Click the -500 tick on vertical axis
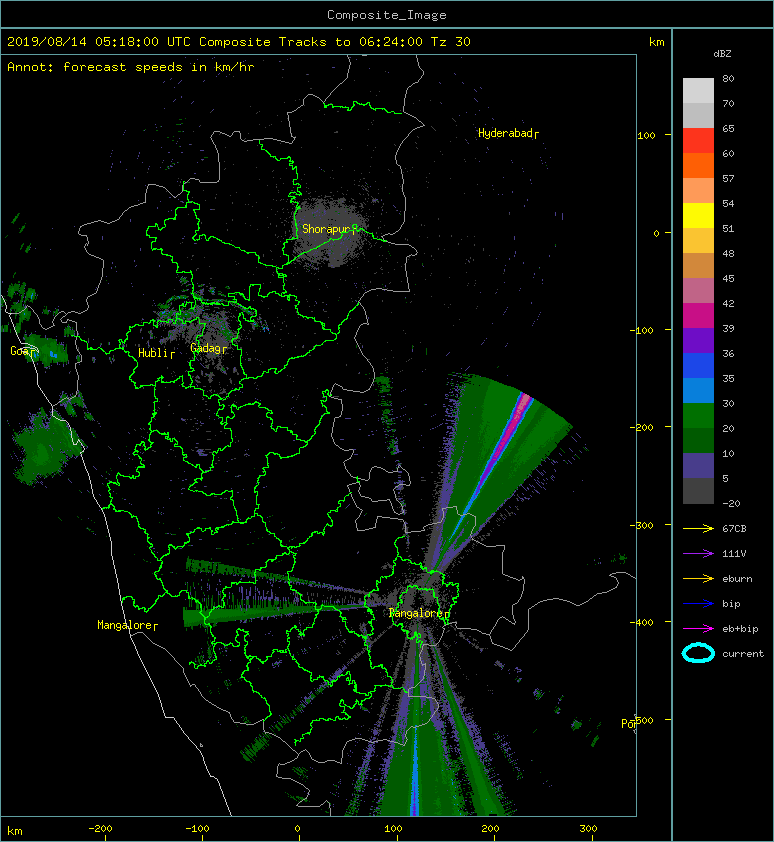This screenshot has height=842, width=774. [x=642, y=721]
